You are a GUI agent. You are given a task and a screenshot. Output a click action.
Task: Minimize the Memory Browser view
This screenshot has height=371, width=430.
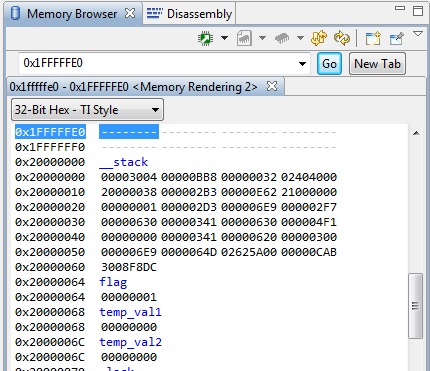[400, 8]
